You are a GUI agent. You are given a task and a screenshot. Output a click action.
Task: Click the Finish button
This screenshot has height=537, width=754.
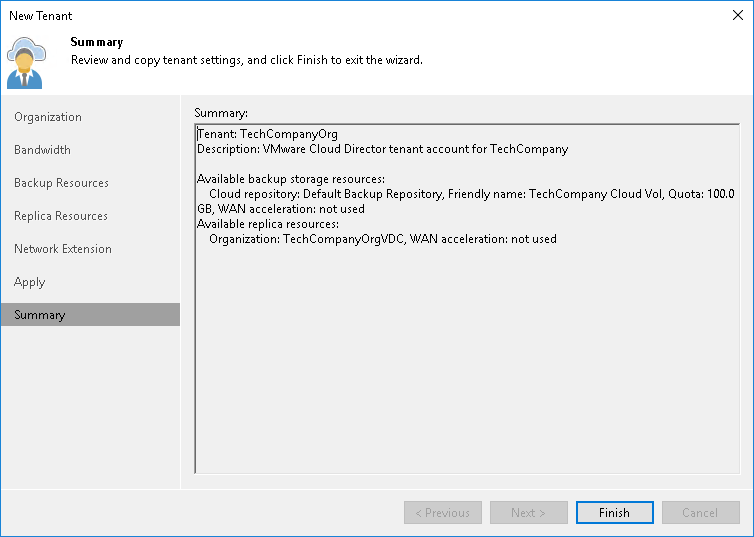614,512
